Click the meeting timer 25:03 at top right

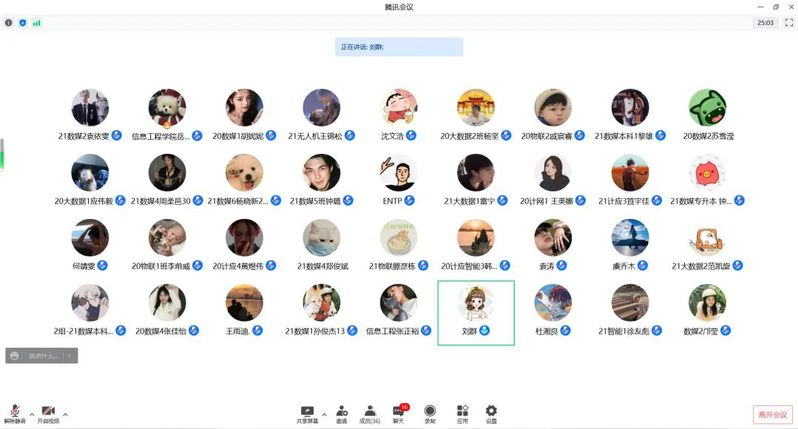[765, 22]
